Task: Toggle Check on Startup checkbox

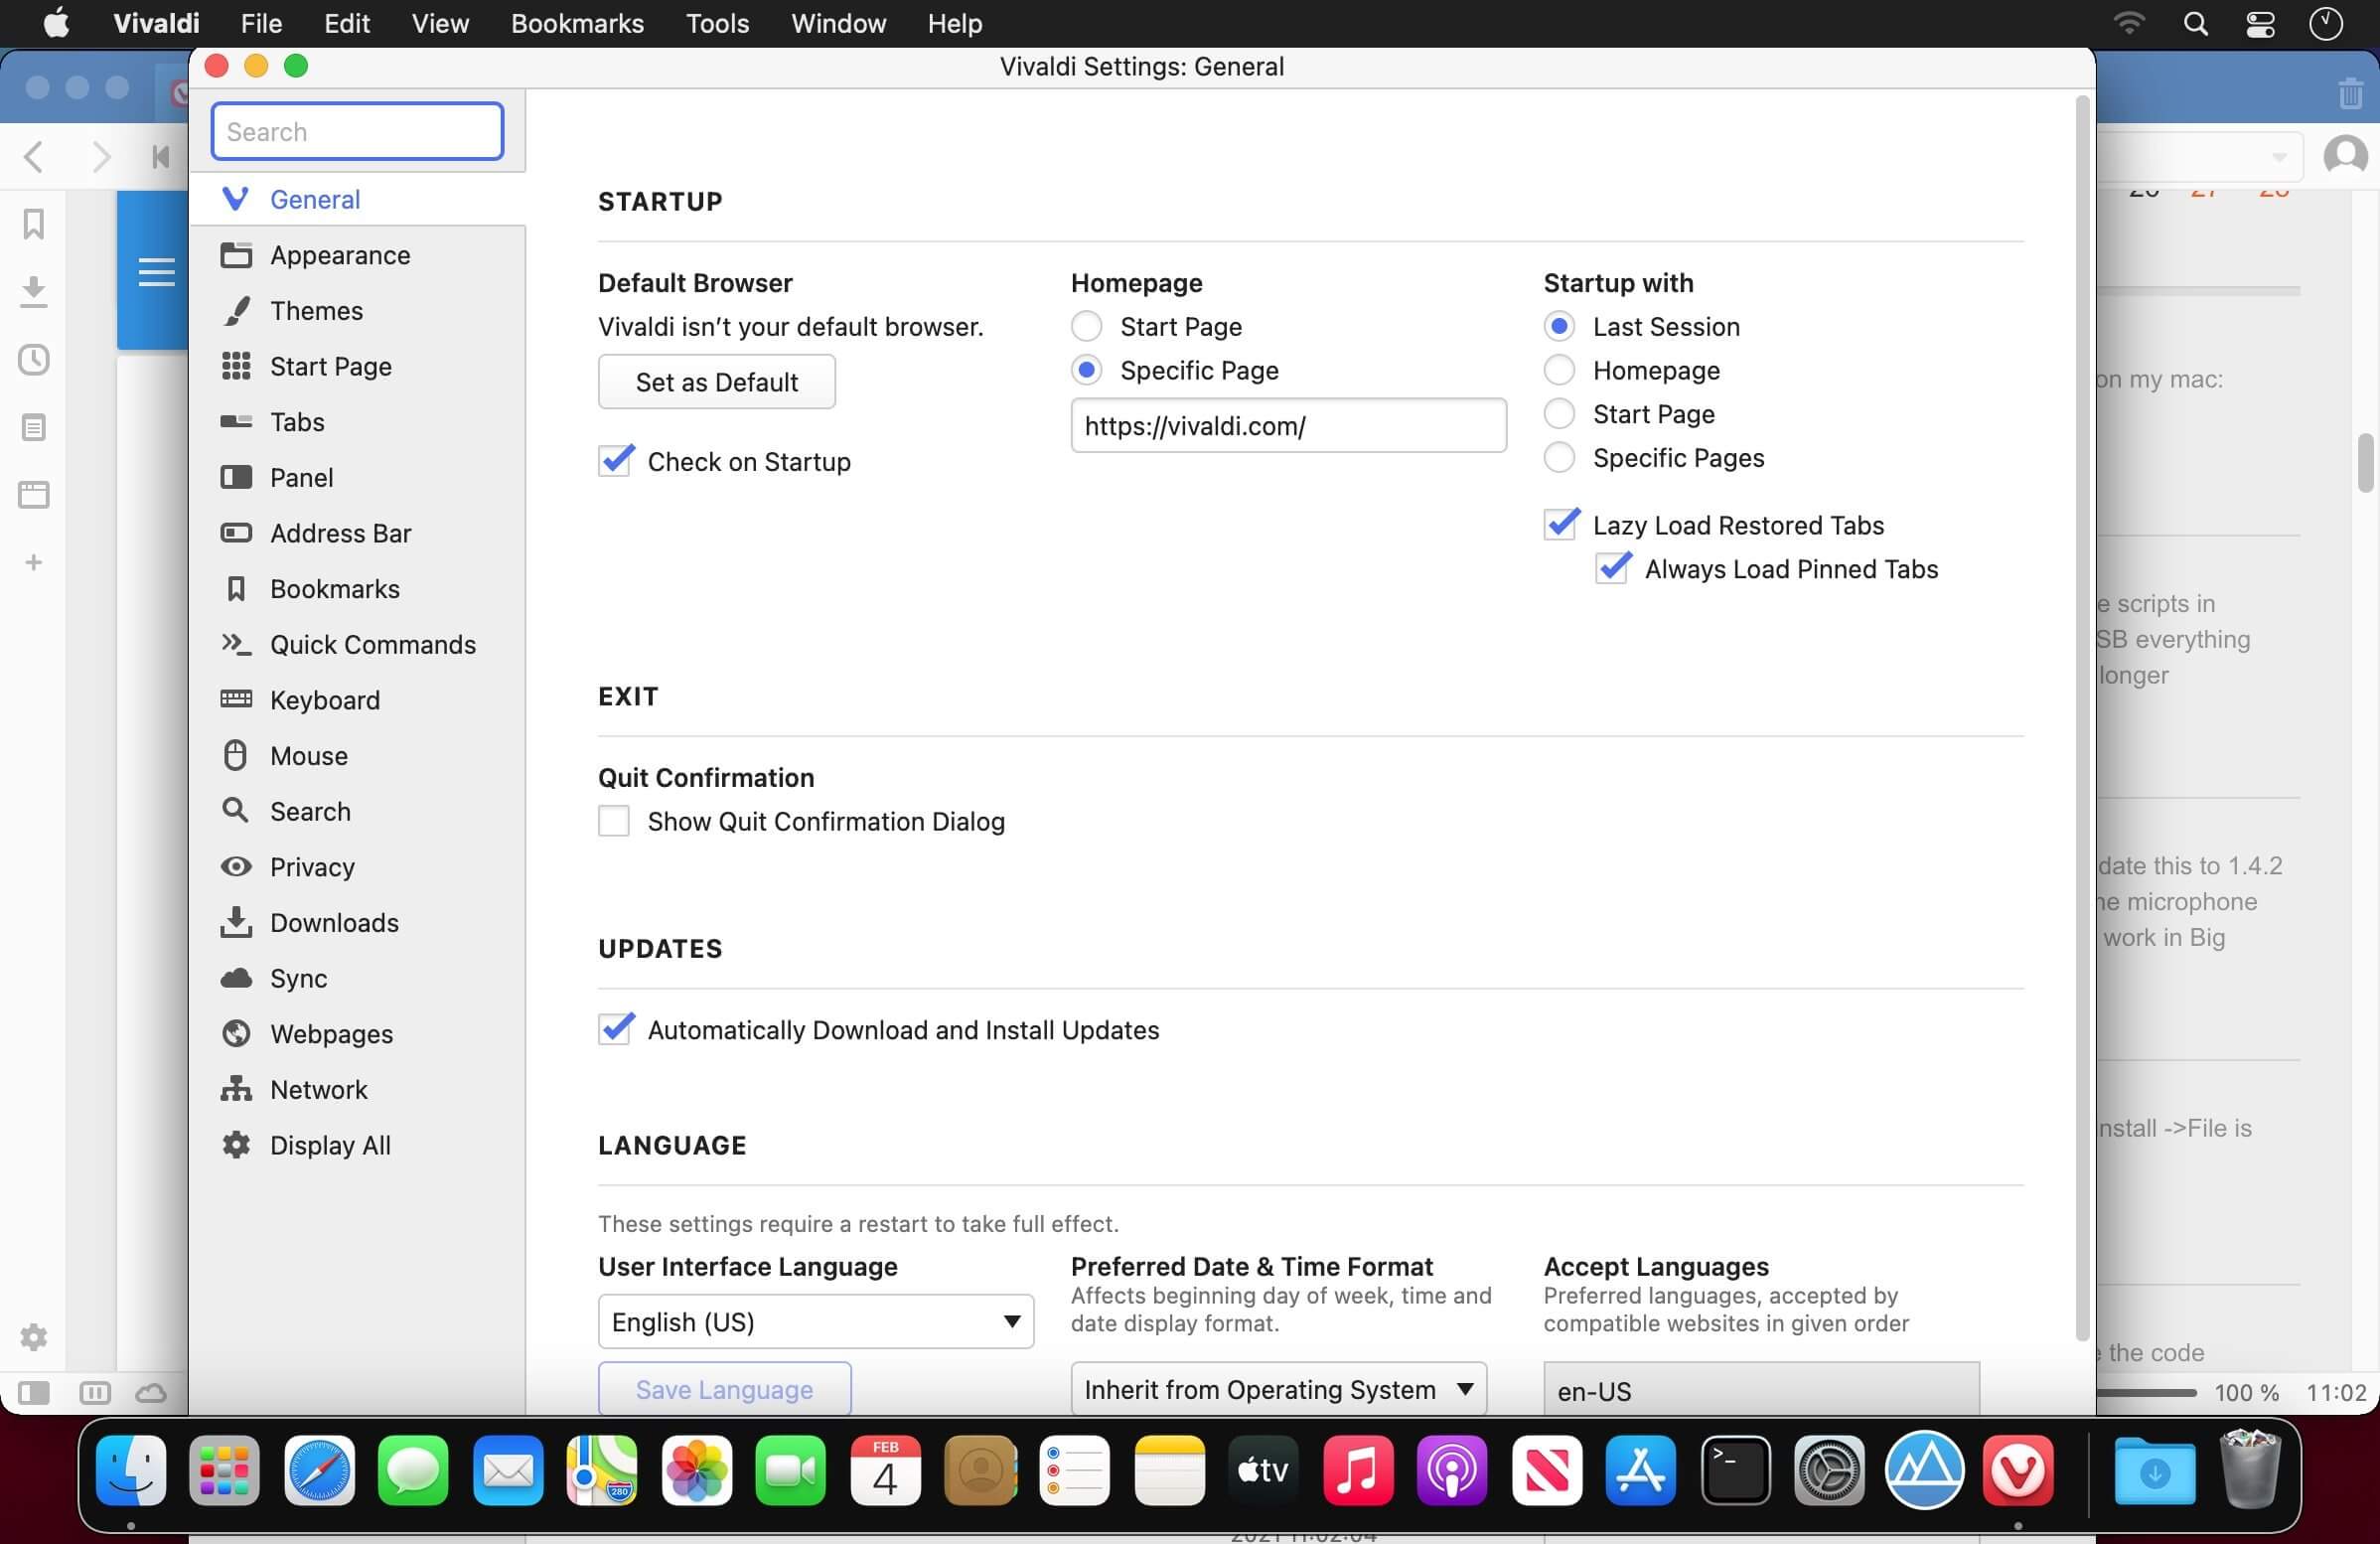Action: click(x=615, y=461)
